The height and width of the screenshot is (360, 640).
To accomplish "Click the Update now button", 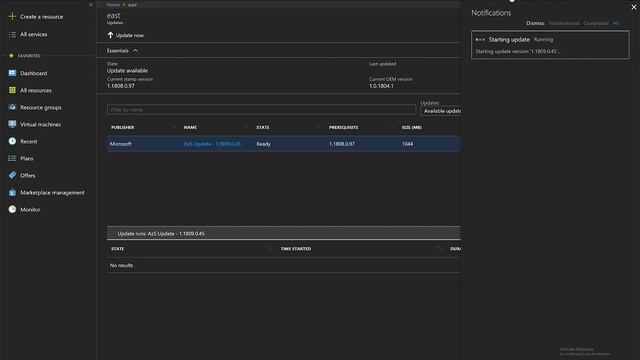I will tap(126, 36).
